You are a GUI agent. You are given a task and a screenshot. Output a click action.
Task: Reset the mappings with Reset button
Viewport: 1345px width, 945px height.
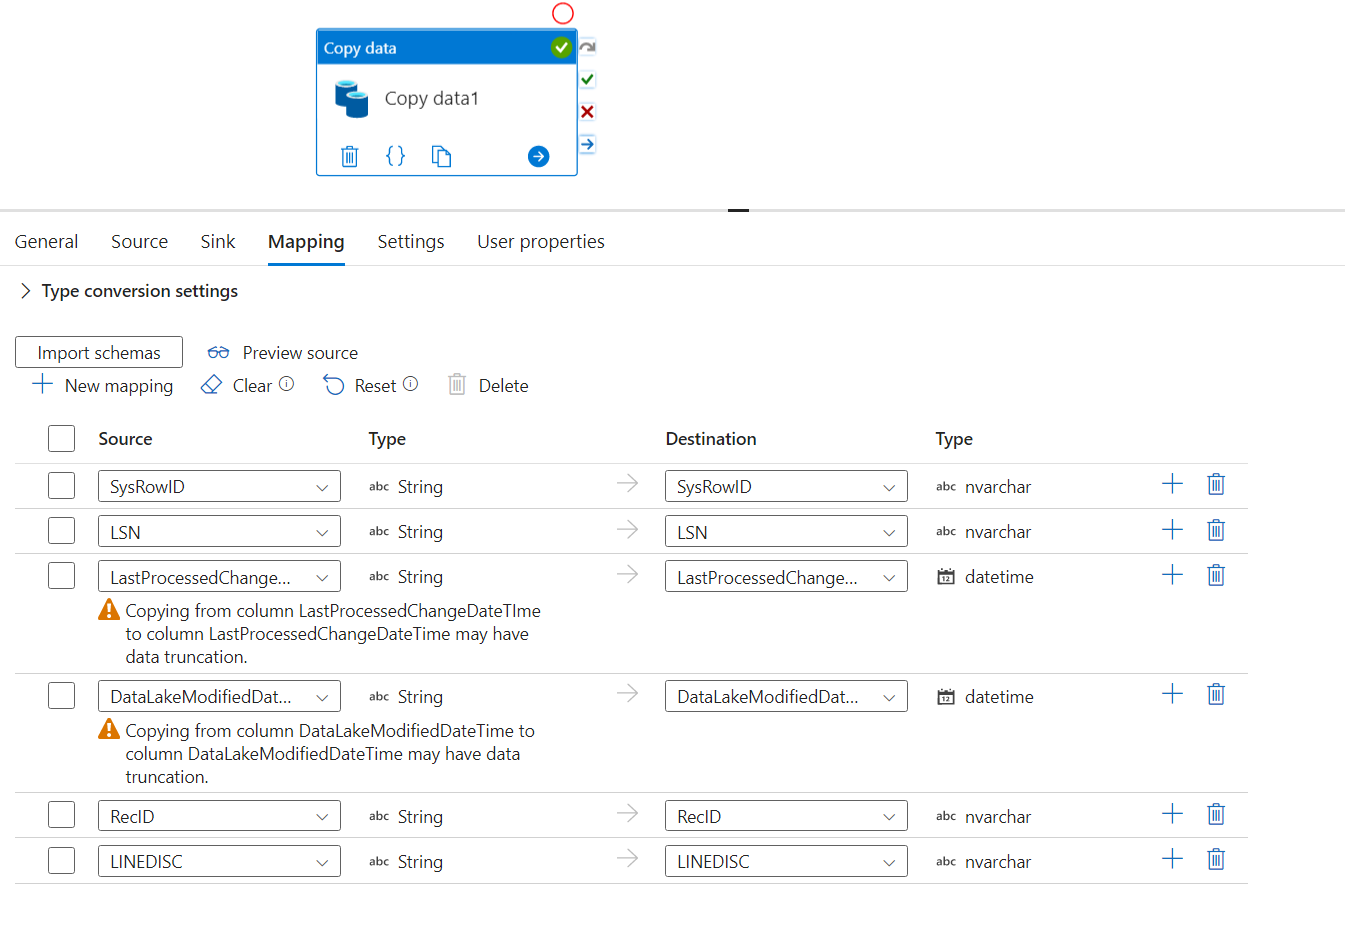pyautogui.click(x=360, y=385)
